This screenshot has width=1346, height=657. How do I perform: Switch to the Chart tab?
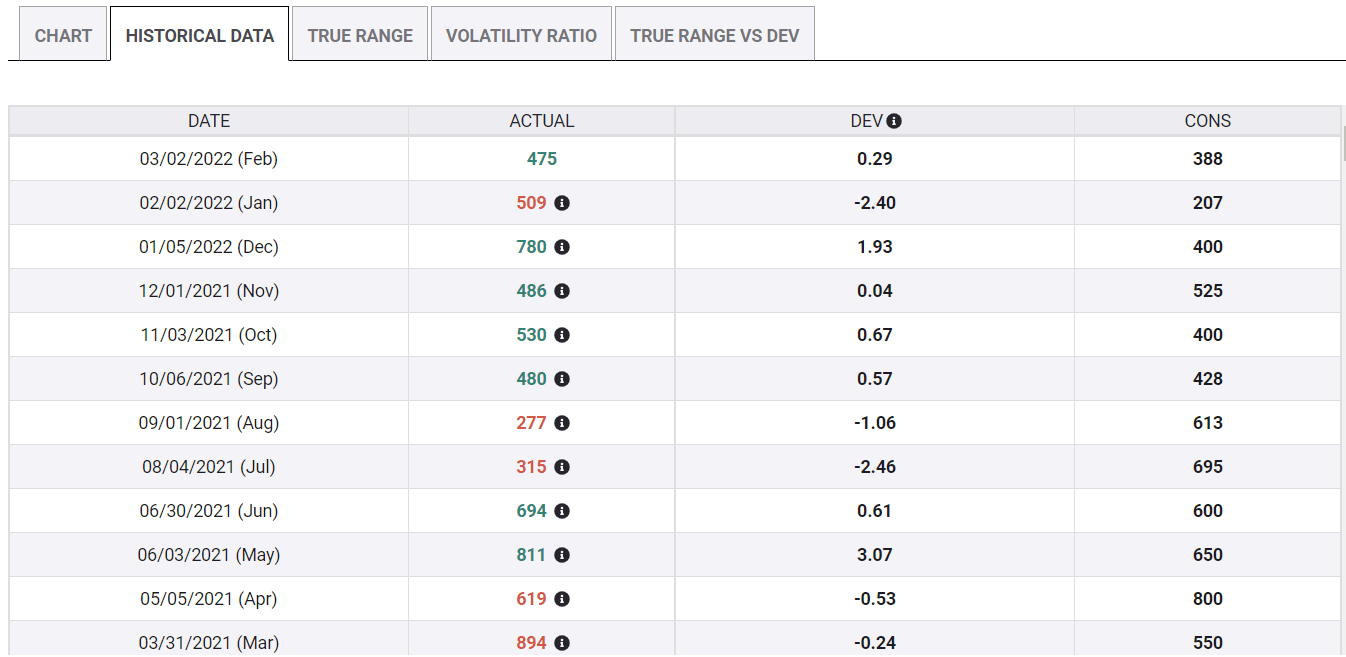(x=63, y=36)
